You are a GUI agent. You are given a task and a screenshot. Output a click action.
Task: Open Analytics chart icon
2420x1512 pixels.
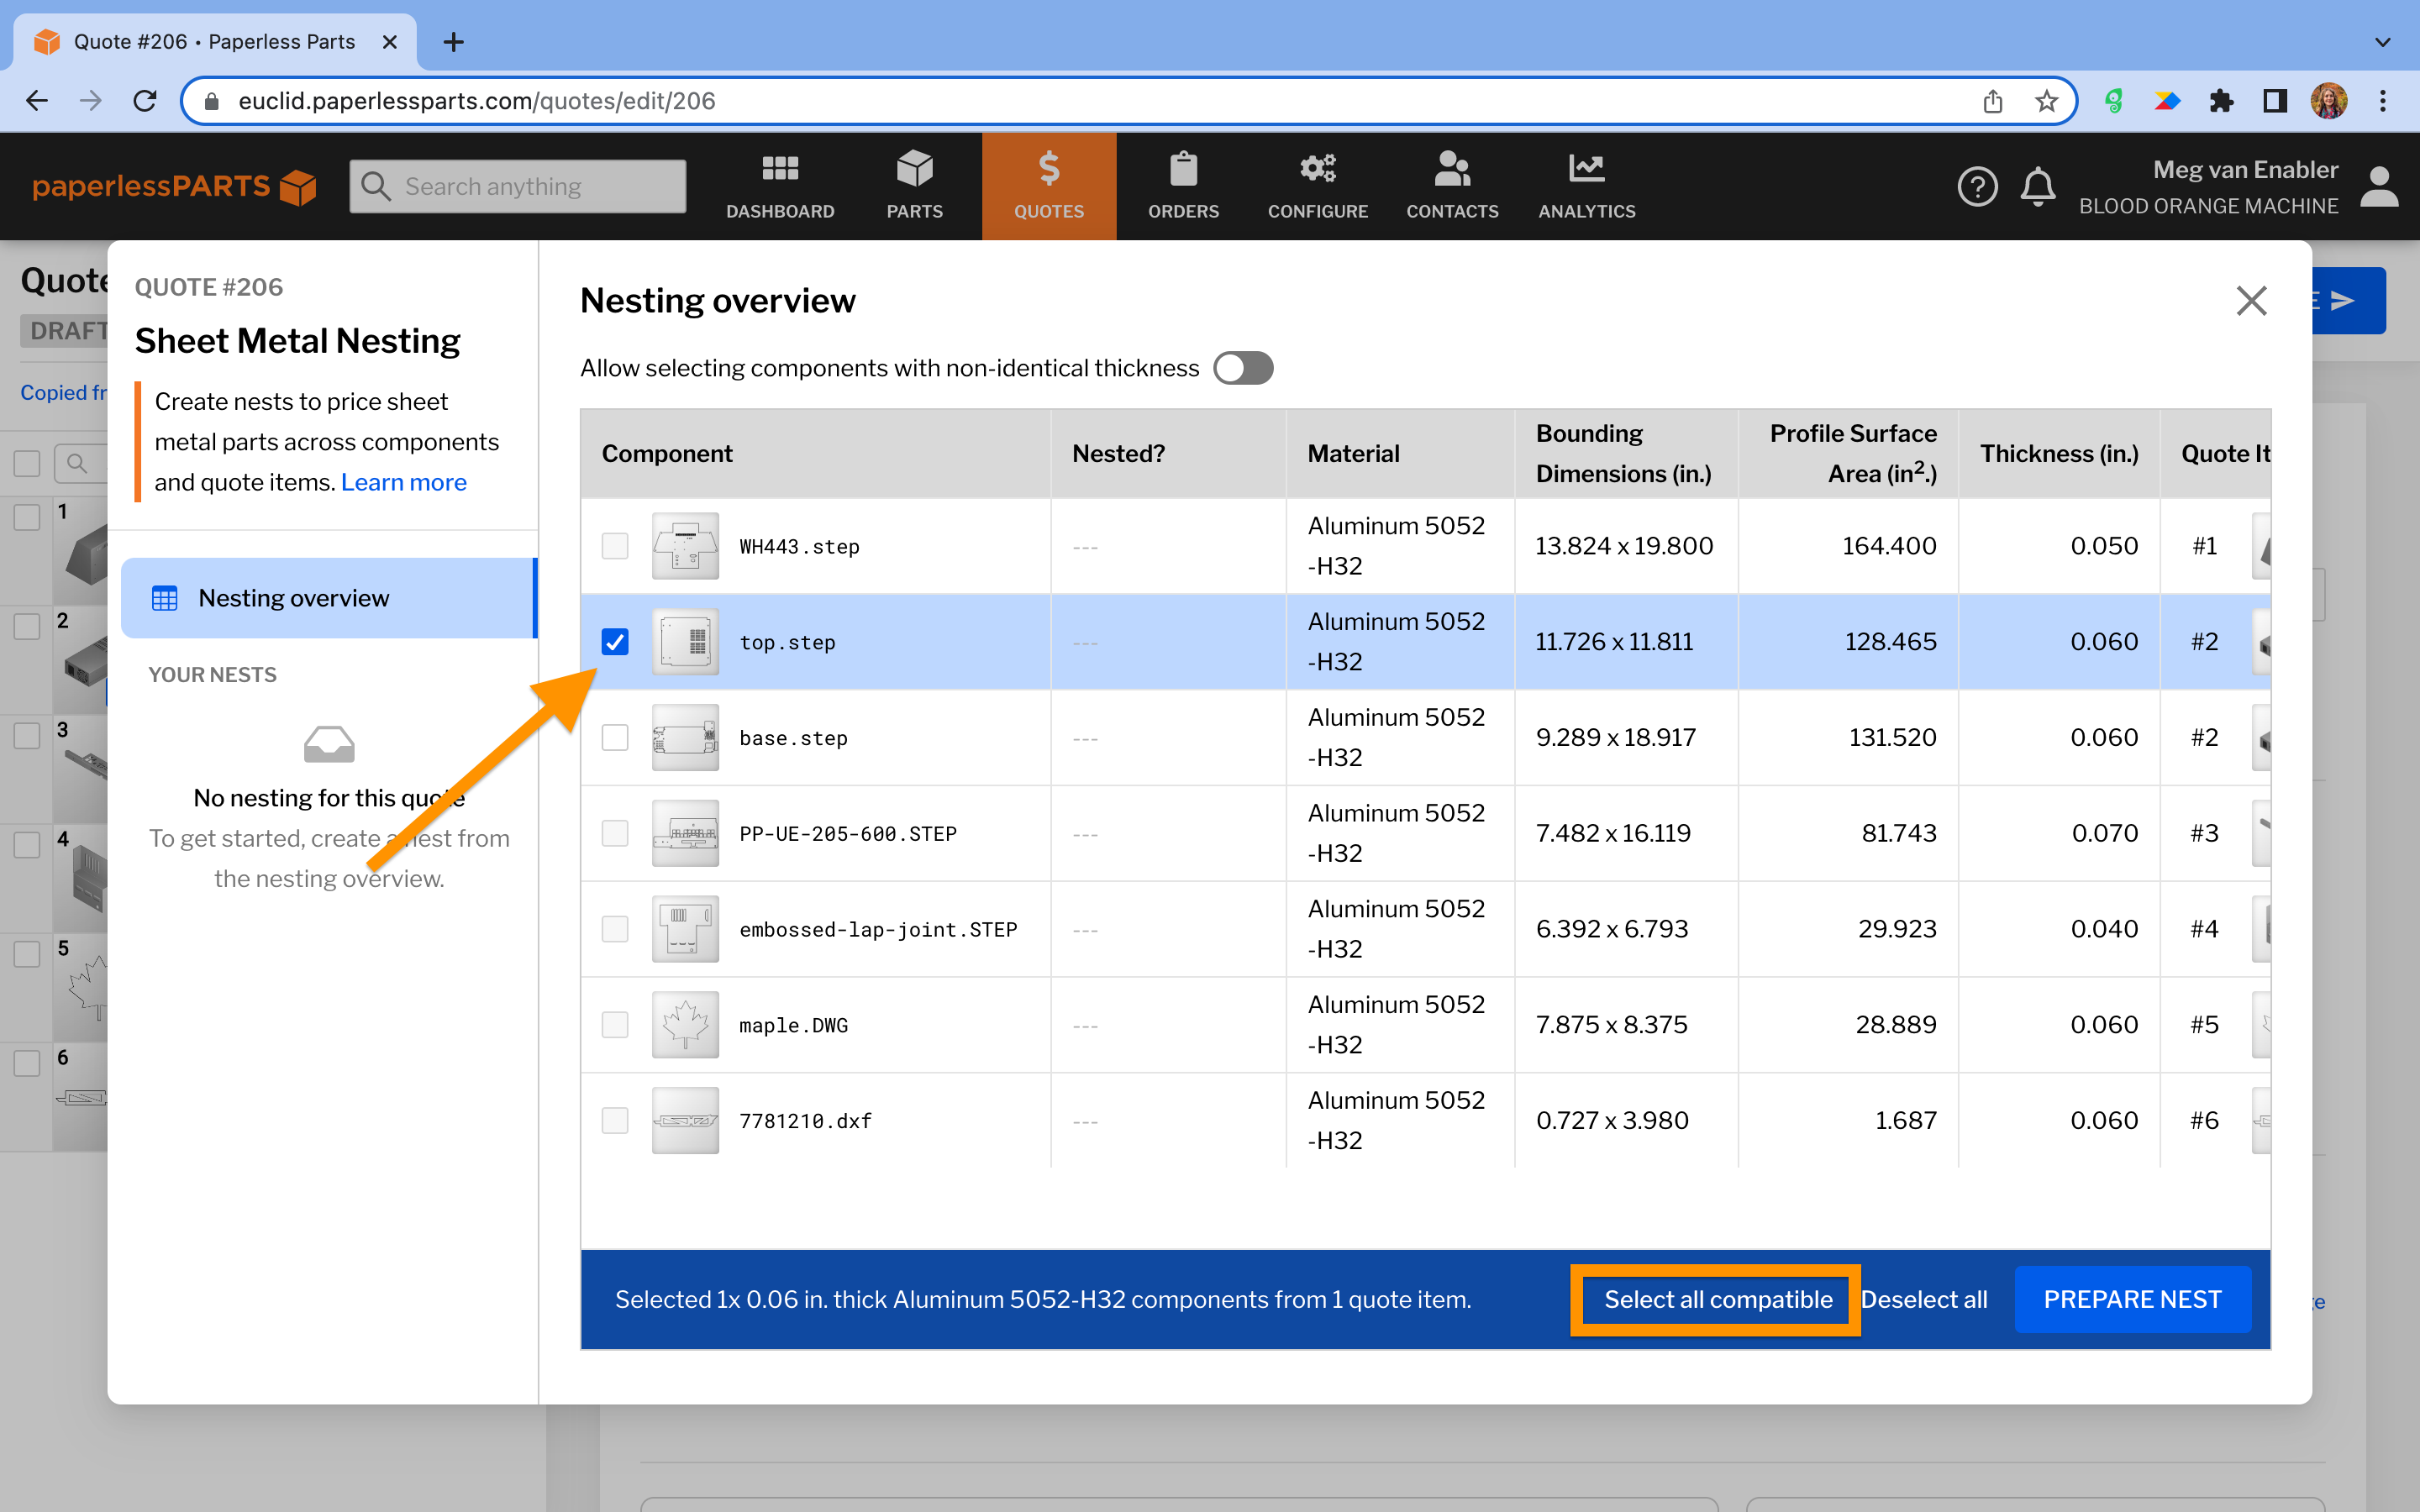point(1586,170)
